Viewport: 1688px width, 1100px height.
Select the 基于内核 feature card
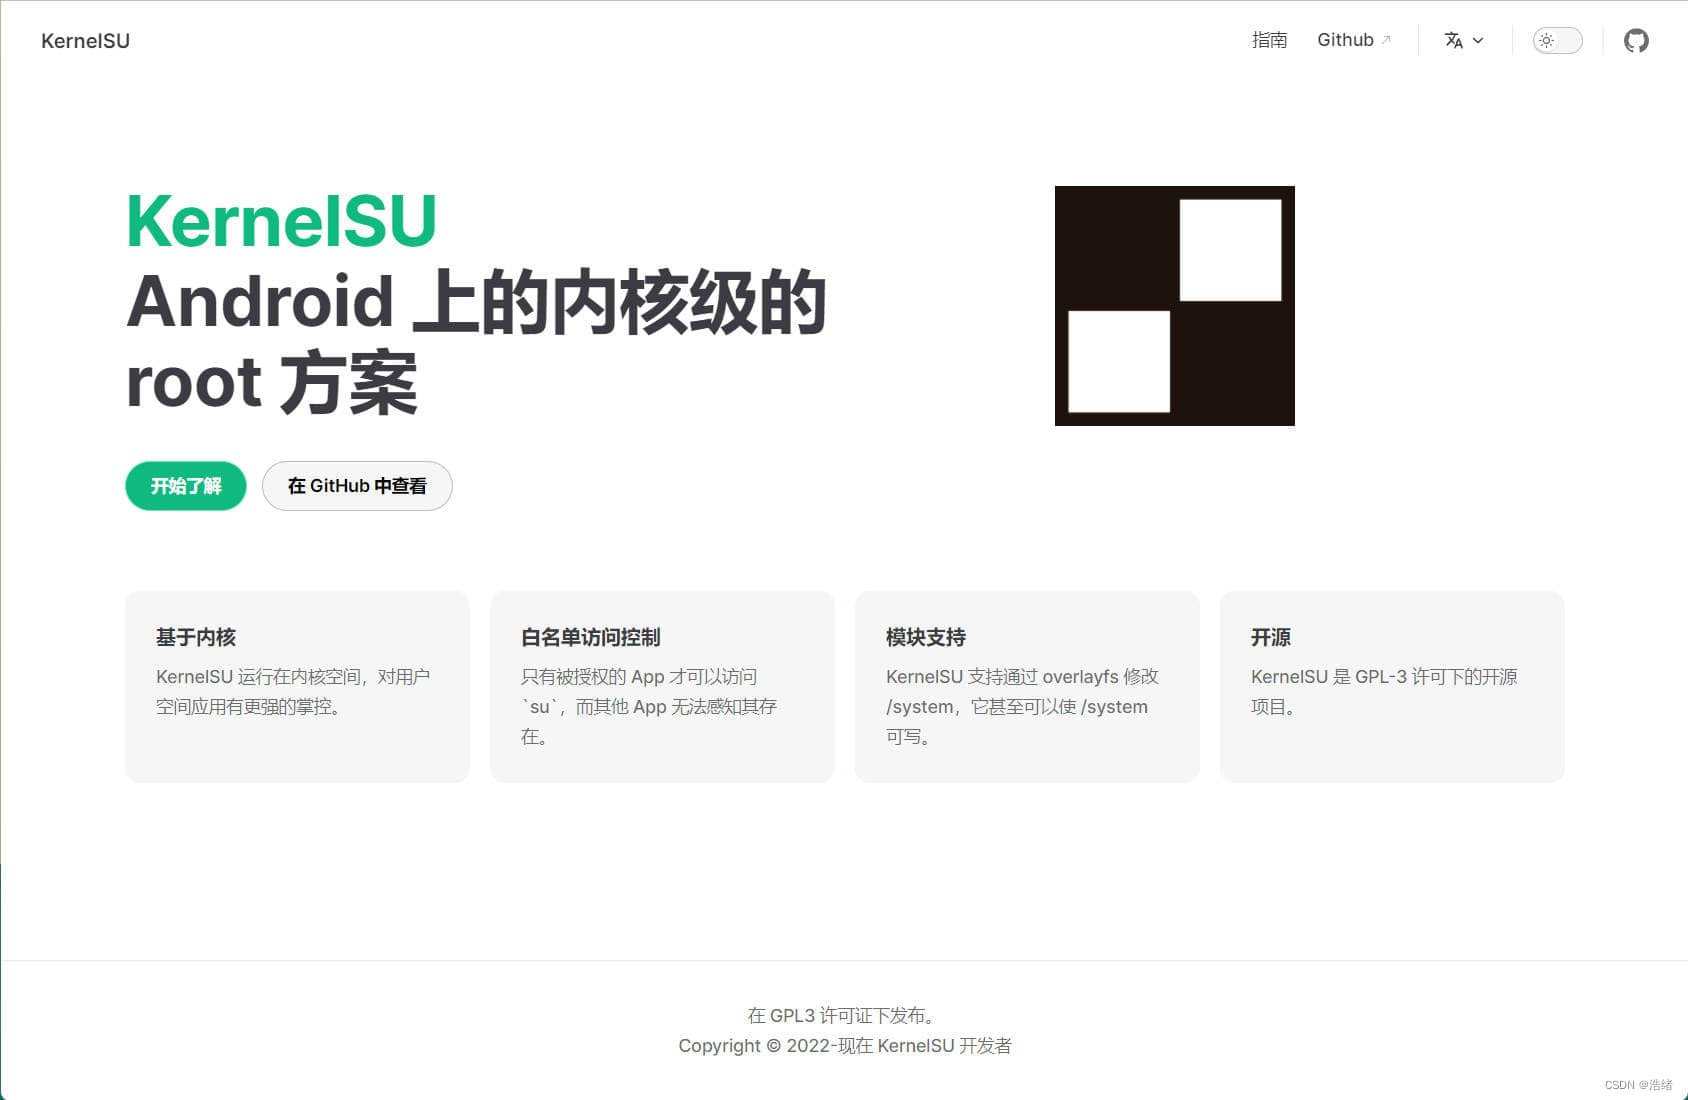tap(297, 686)
